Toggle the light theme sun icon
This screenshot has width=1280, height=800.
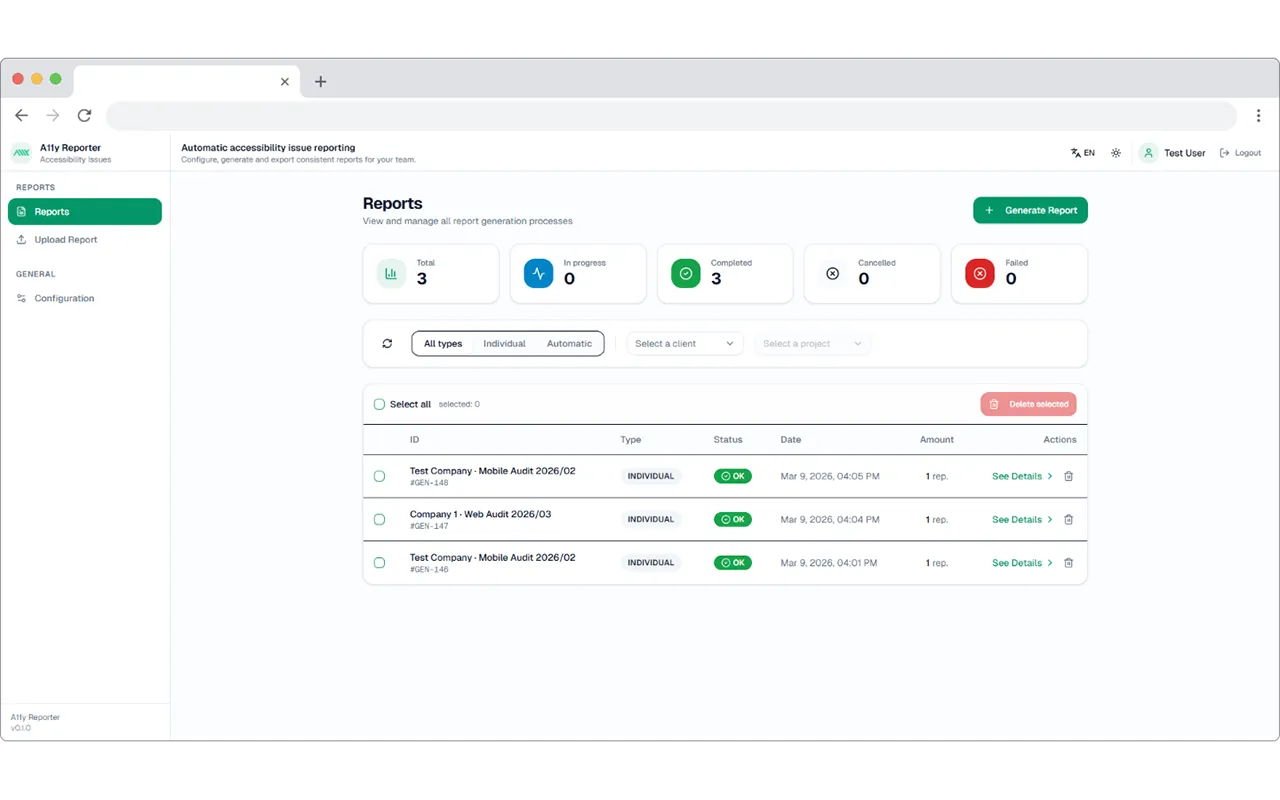[1116, 152]
